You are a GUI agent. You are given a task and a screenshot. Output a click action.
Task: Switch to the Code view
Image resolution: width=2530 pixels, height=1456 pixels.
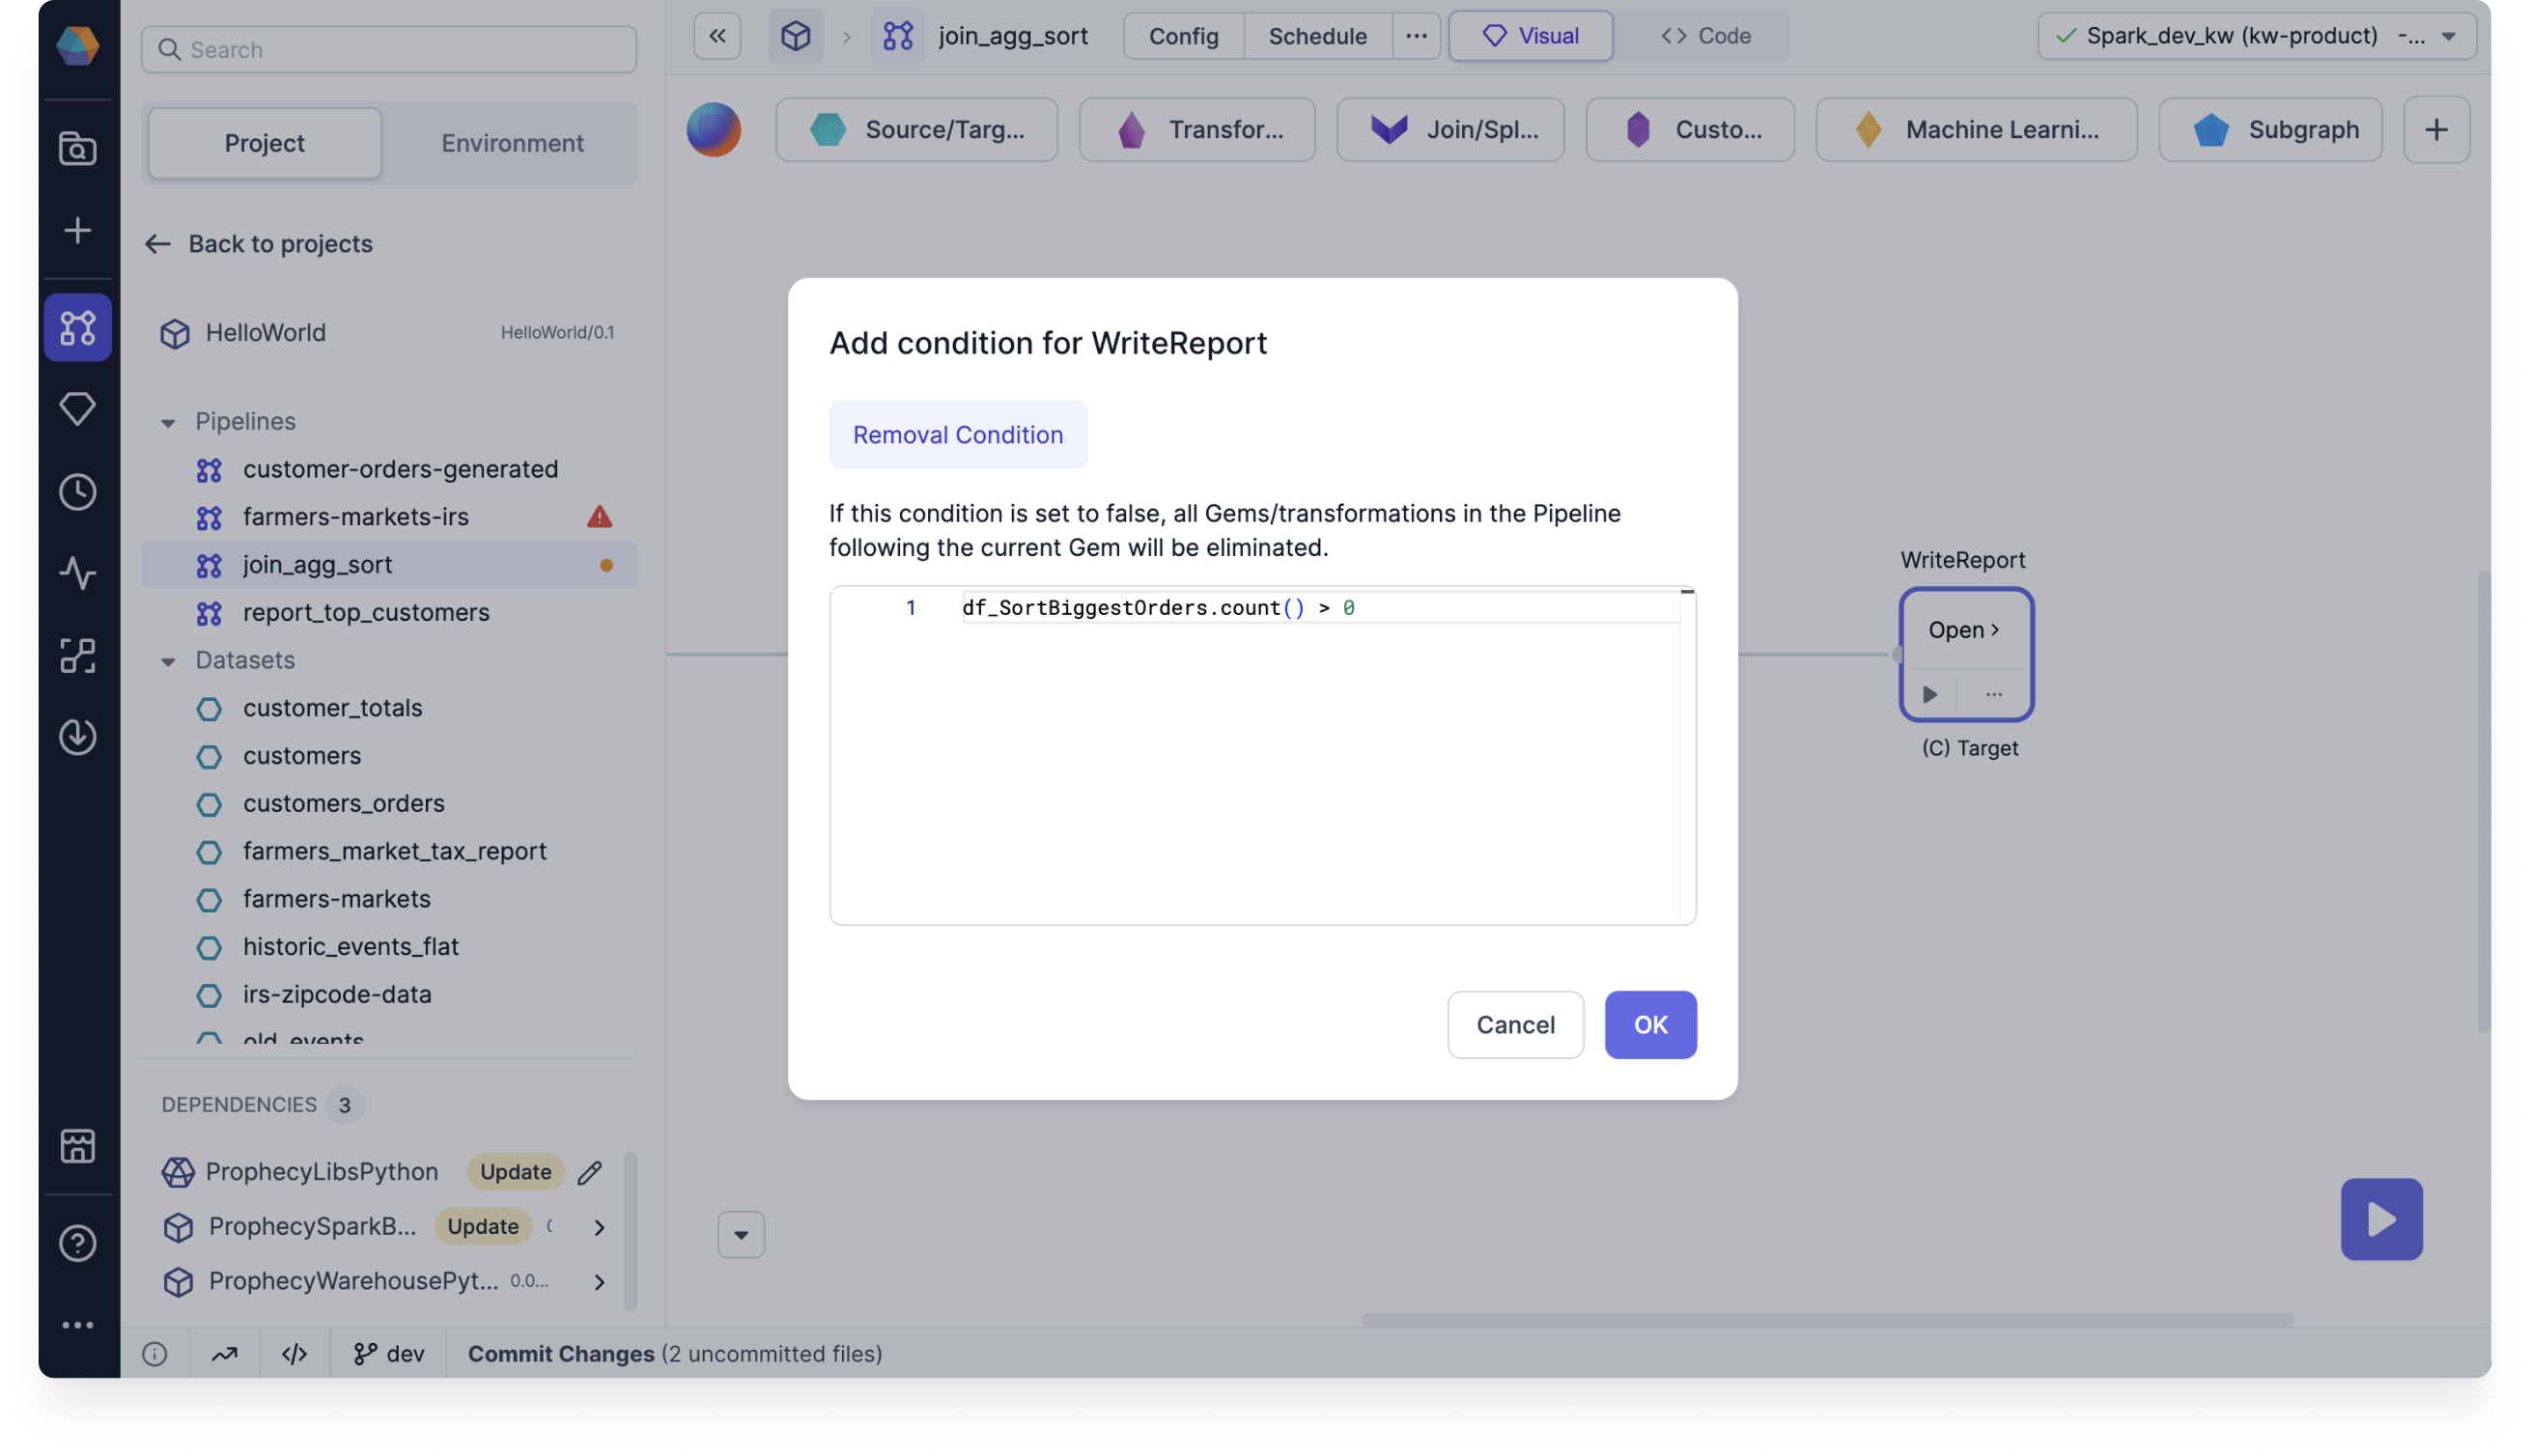pos(1705,36)
